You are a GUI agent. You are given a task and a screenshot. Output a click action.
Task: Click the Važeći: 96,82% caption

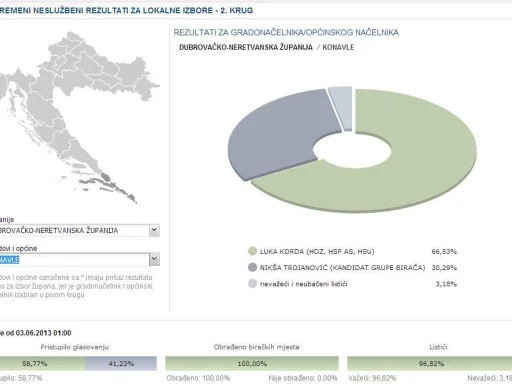tap(372, 378)
